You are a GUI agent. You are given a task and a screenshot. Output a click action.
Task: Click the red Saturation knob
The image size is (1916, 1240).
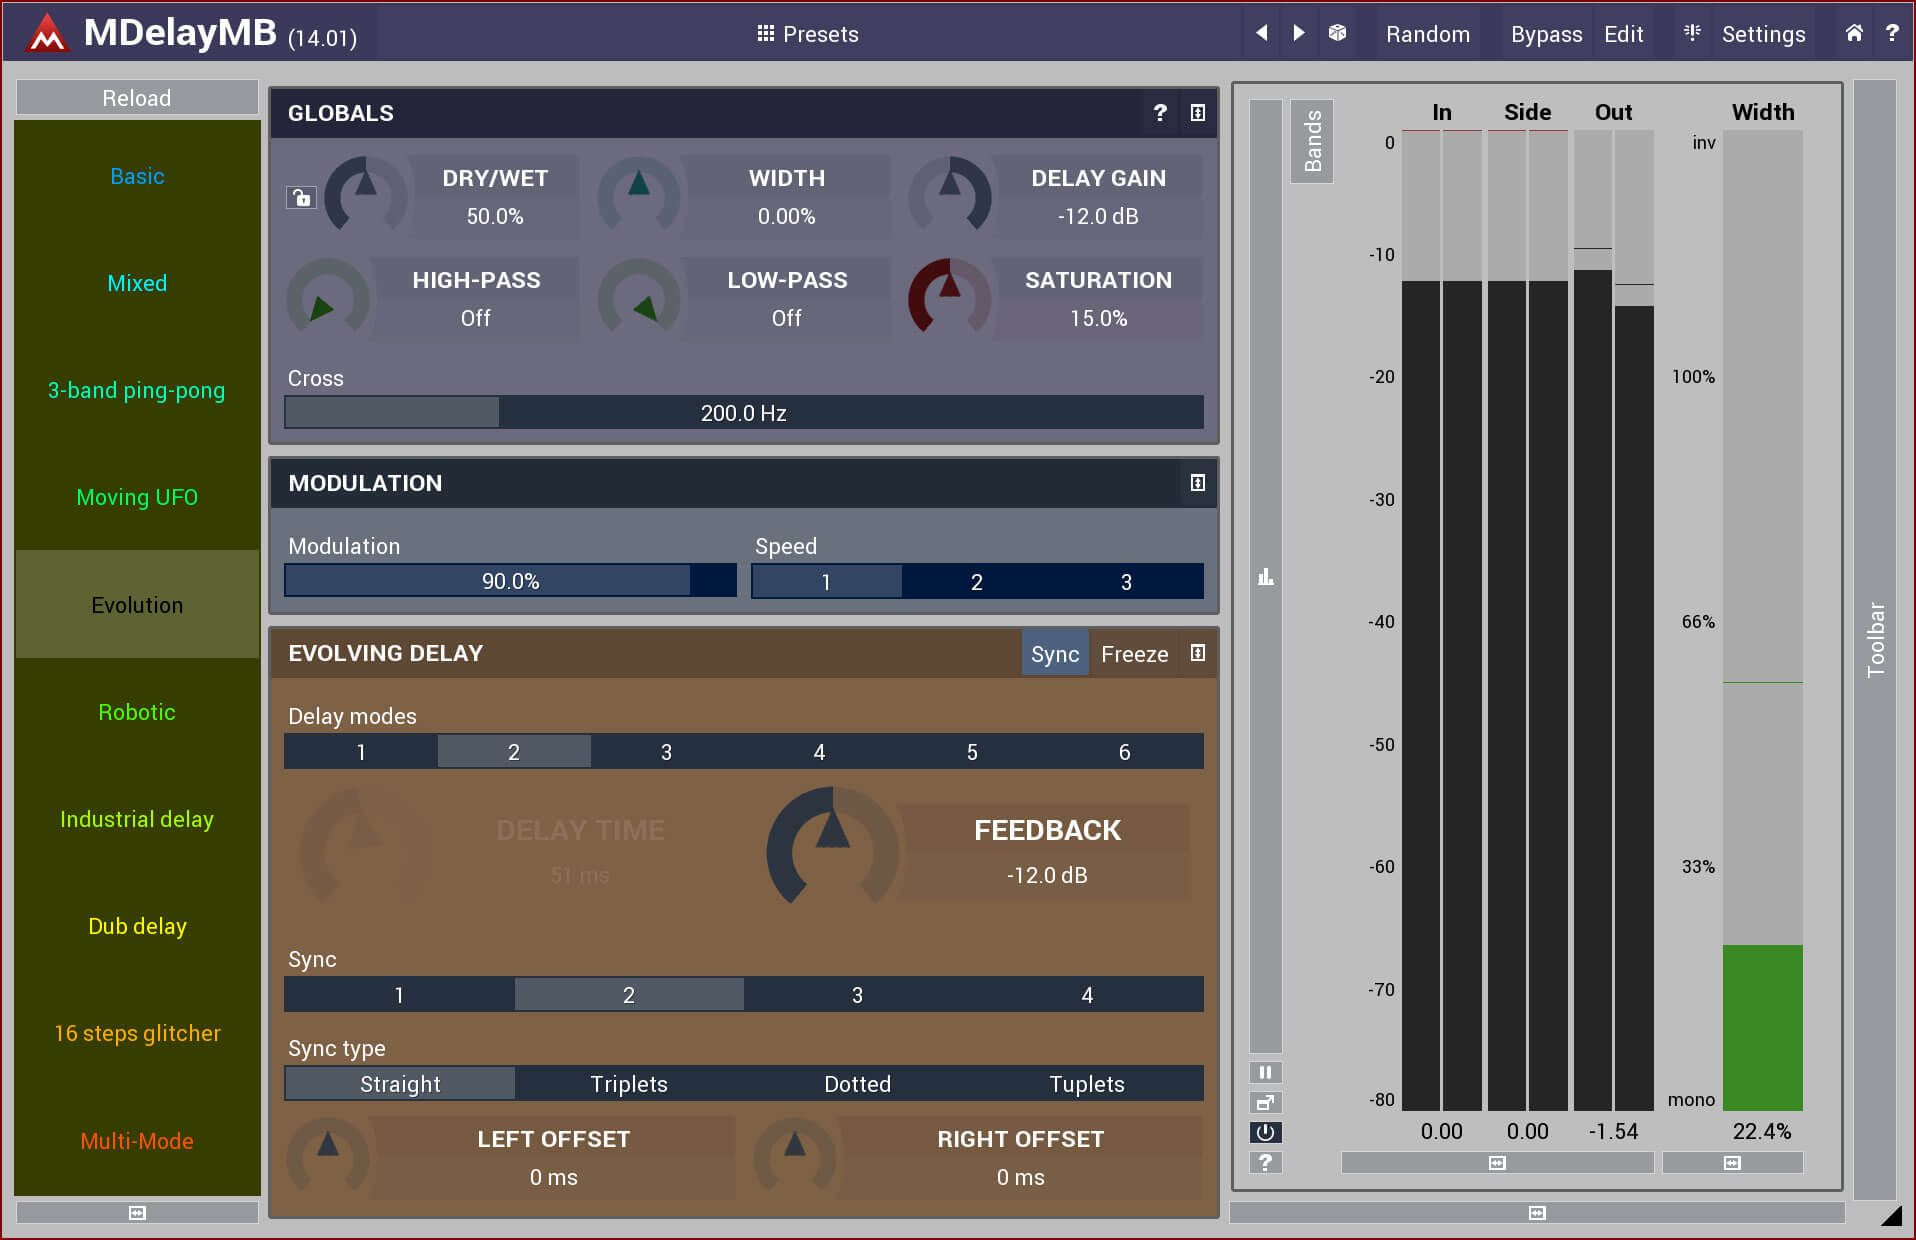pos(950,298)
